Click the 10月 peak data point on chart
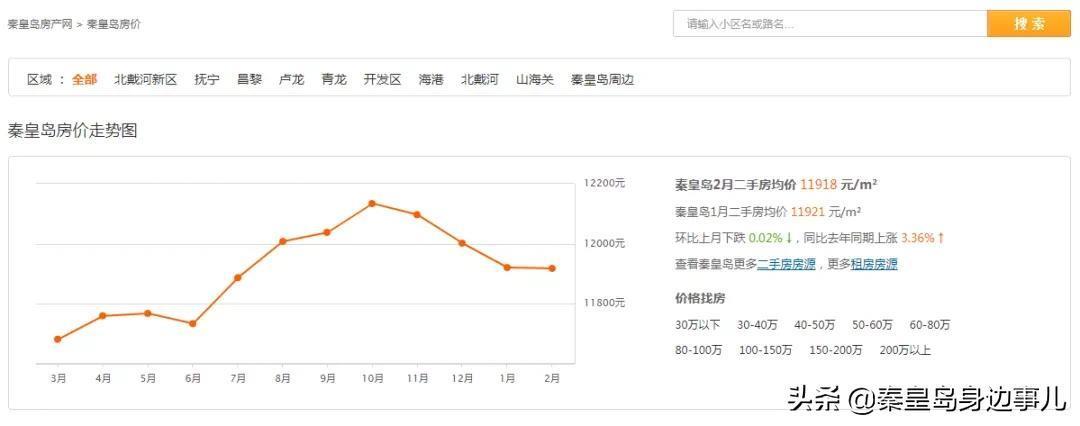The width and height of the screenshot is (1080, 426). (372, 203)
